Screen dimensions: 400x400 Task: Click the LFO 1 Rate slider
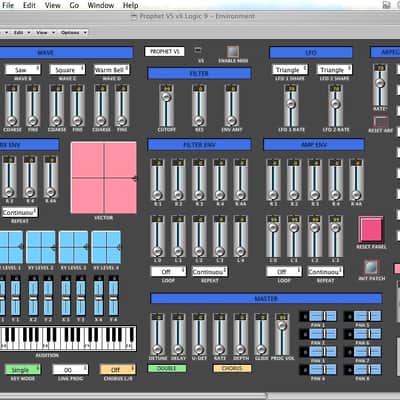tap(291, 105)
